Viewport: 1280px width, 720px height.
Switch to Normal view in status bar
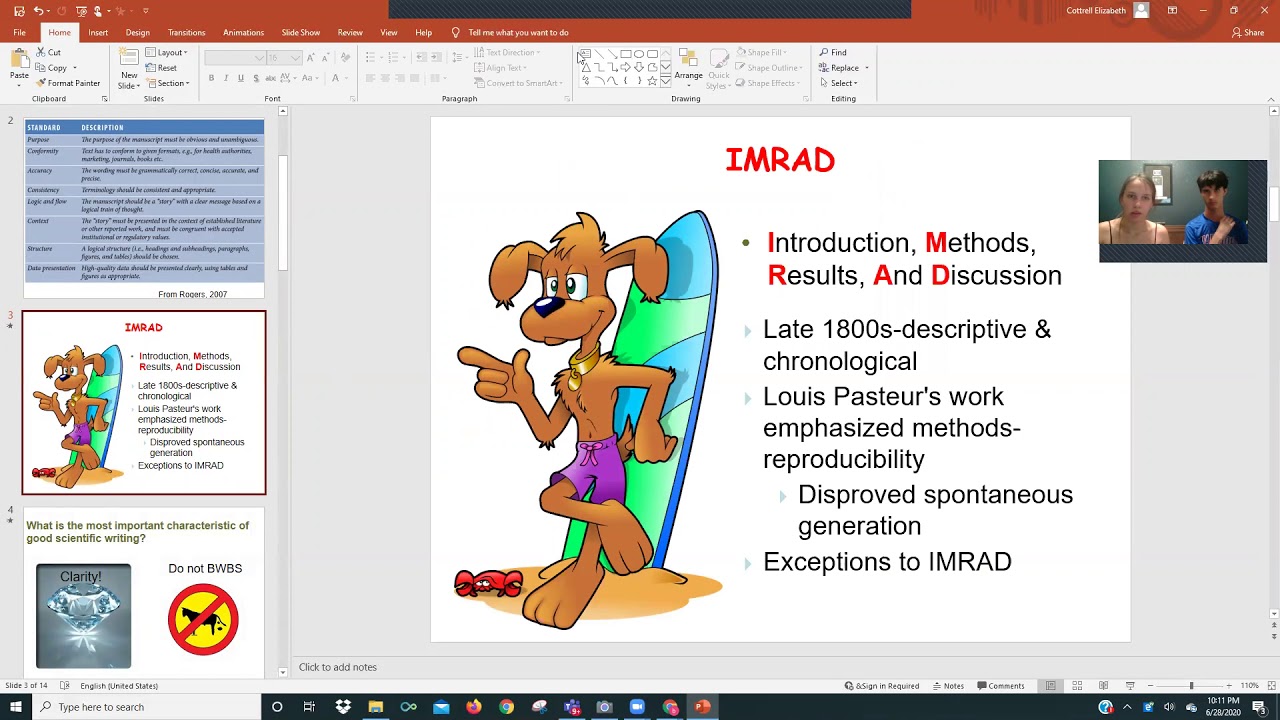click(x=1050, y=686)
